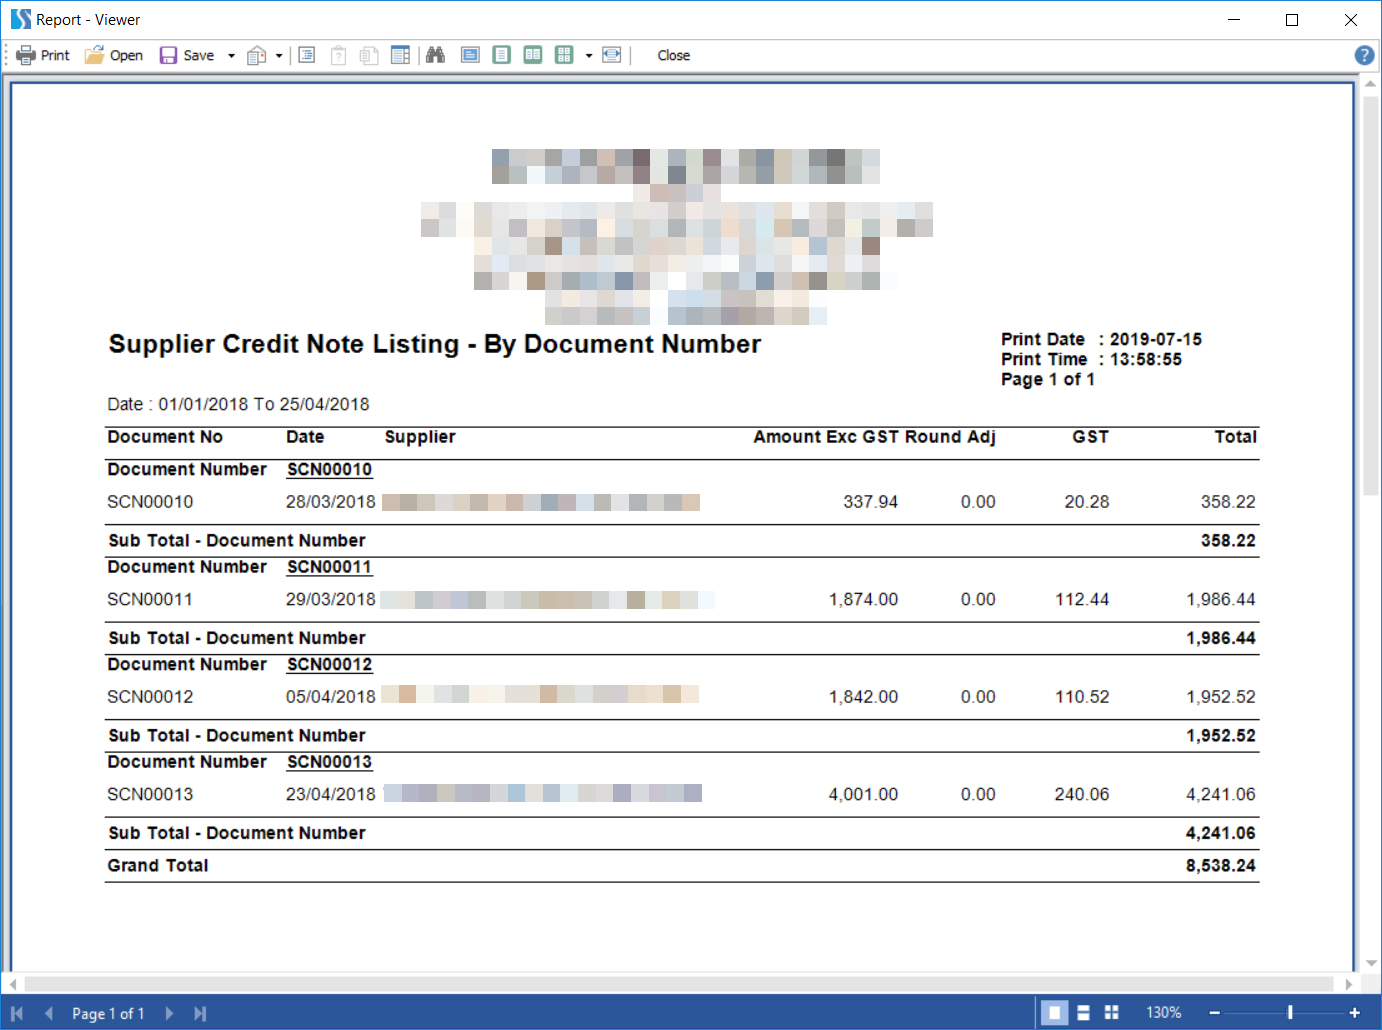Select multiple pages view in toolbar
Screen dimensions: 1382x1030
(x=565, y=55)
